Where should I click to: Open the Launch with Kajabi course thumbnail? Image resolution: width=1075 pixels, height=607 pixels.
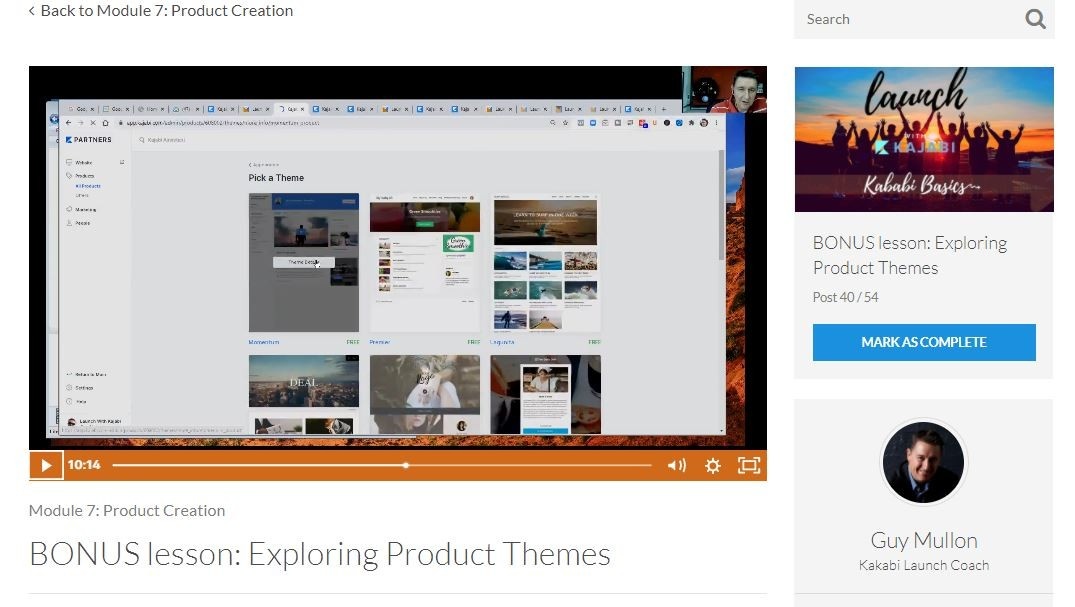[924, 139]
